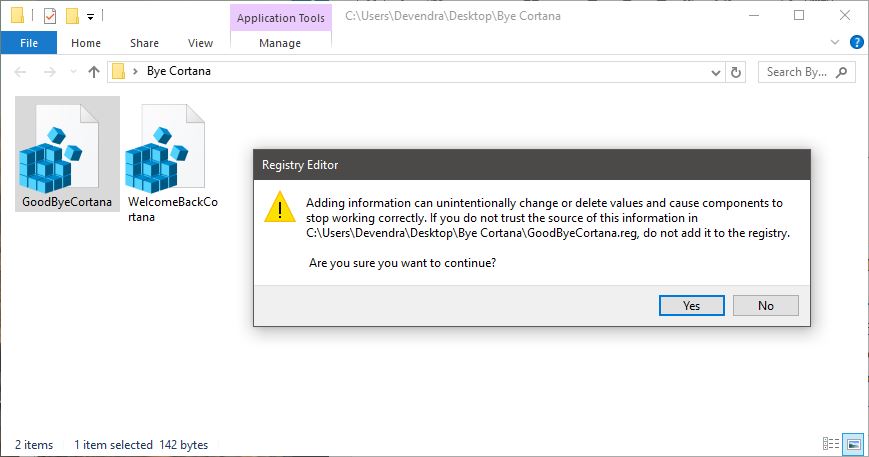Switch to the Home ribbon tab
This screenshot has width=869, height=457.
tap(86, 43)
